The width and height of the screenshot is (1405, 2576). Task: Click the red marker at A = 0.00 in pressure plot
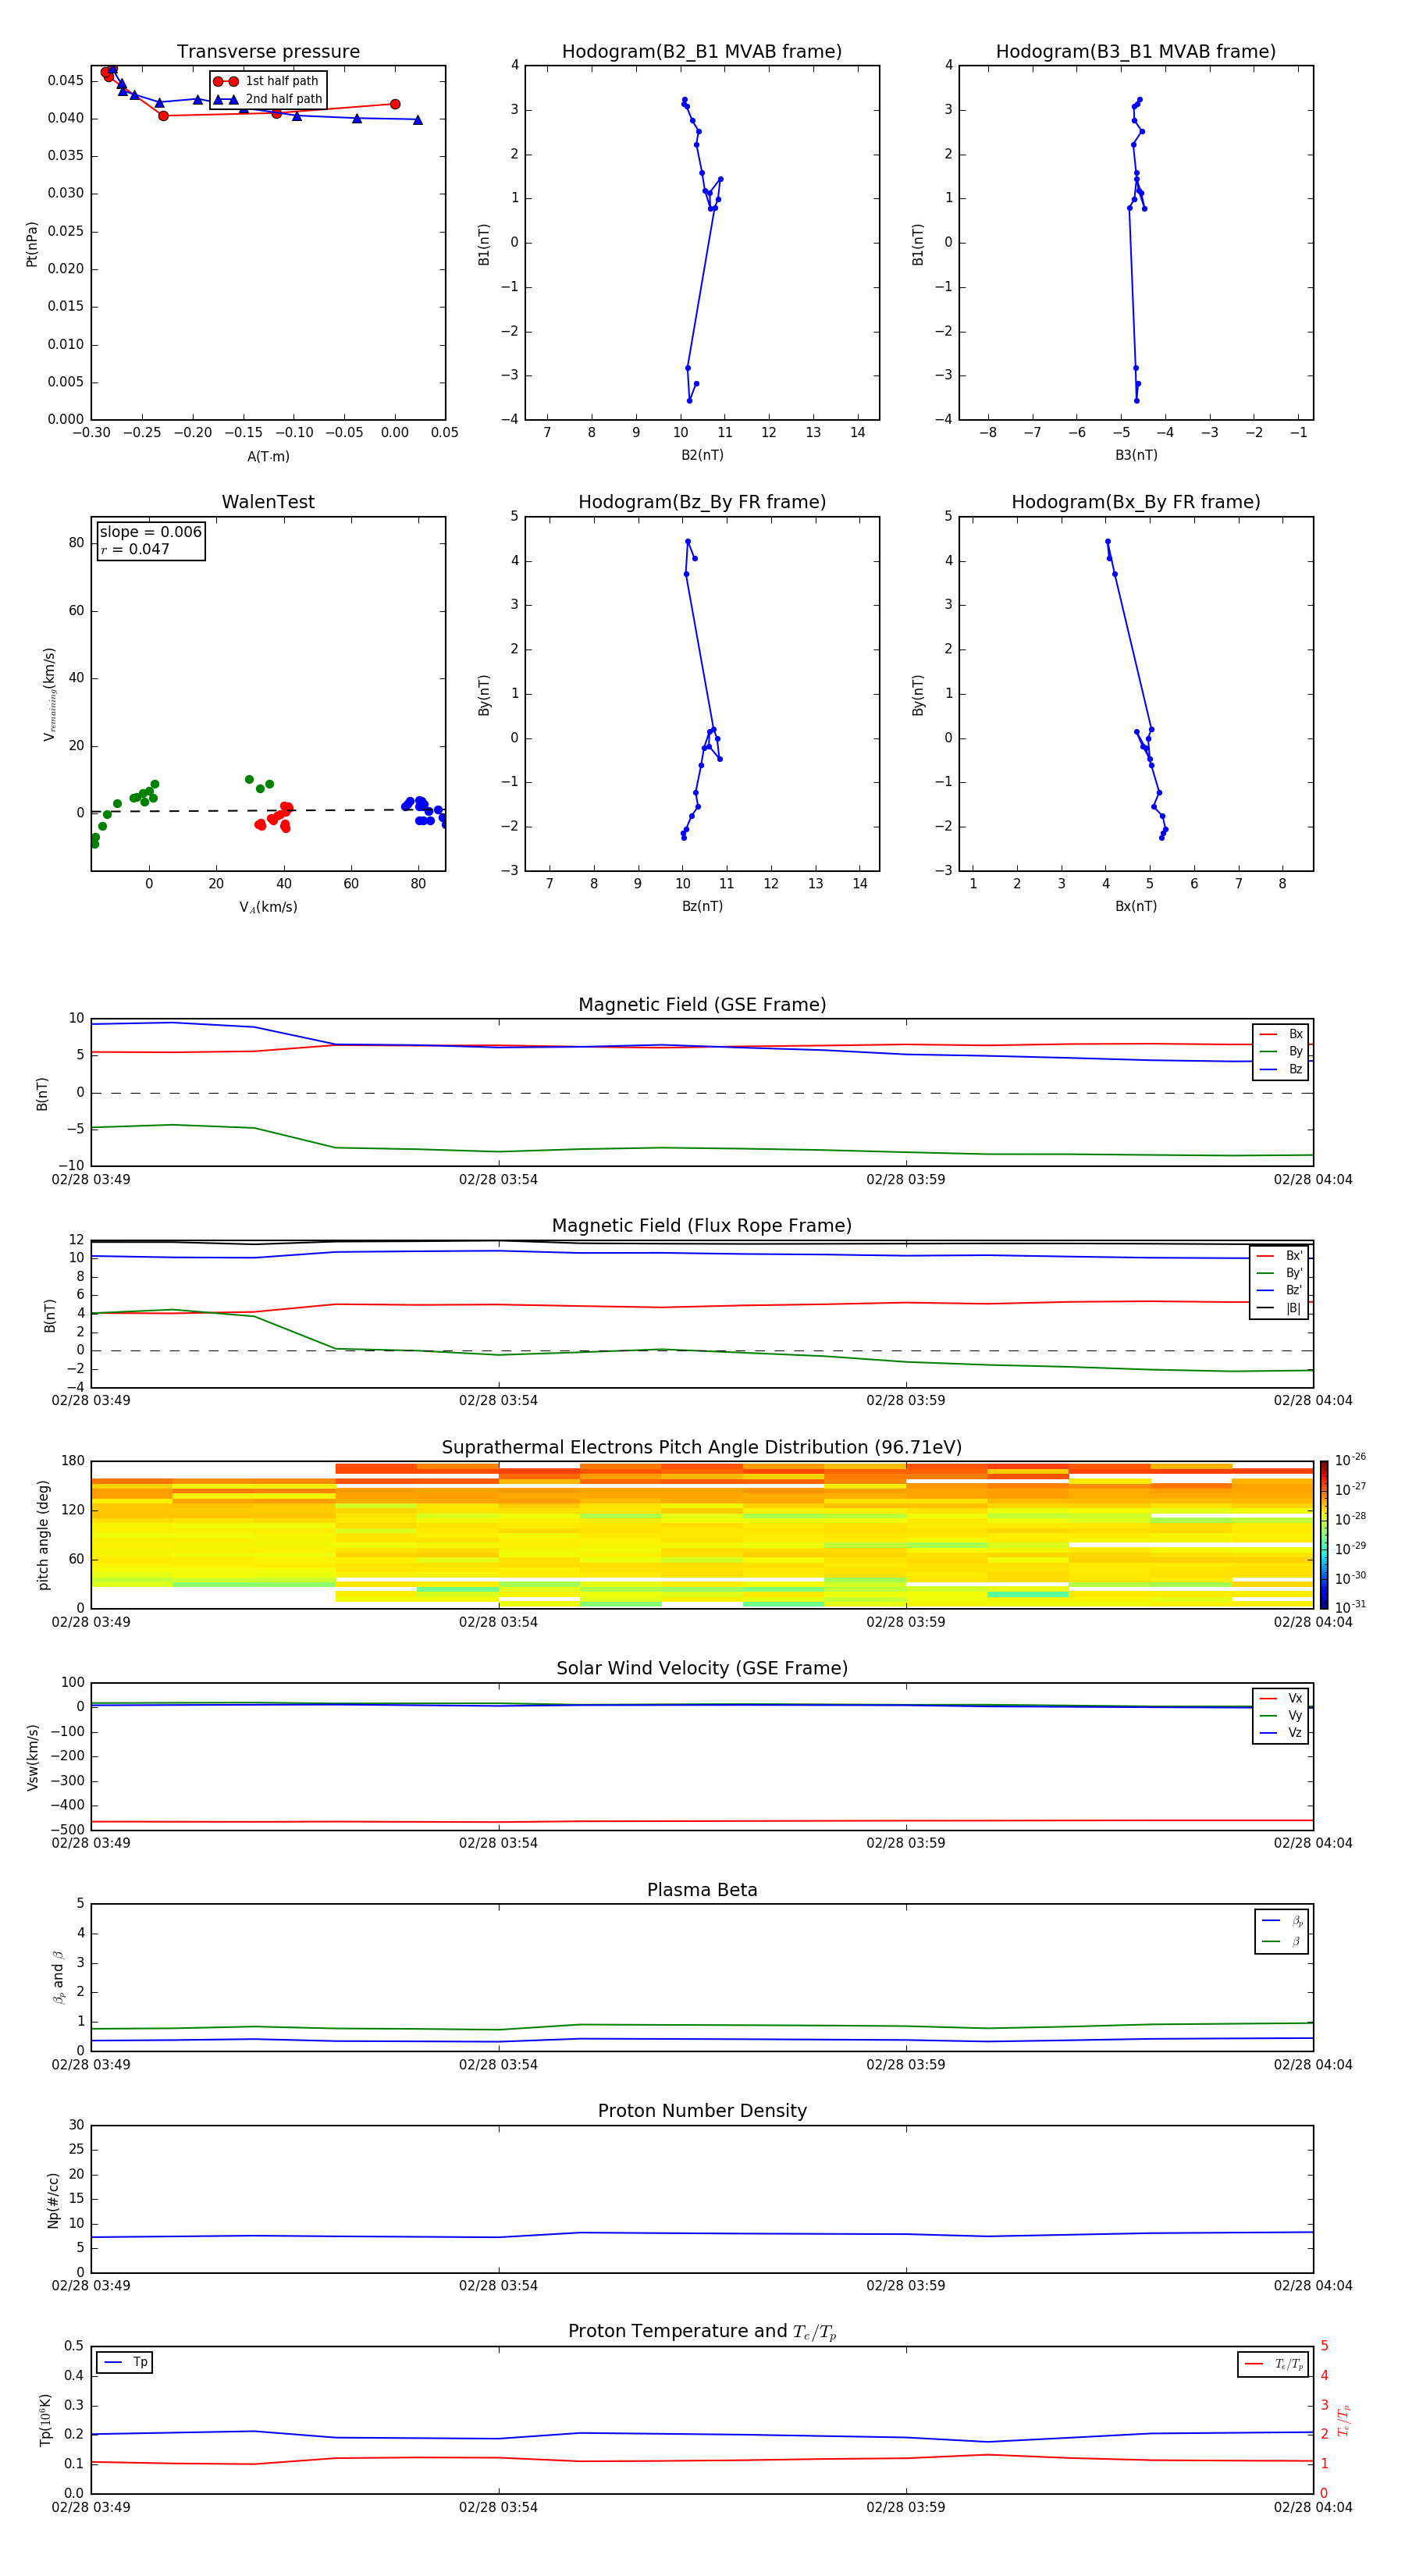395,104
